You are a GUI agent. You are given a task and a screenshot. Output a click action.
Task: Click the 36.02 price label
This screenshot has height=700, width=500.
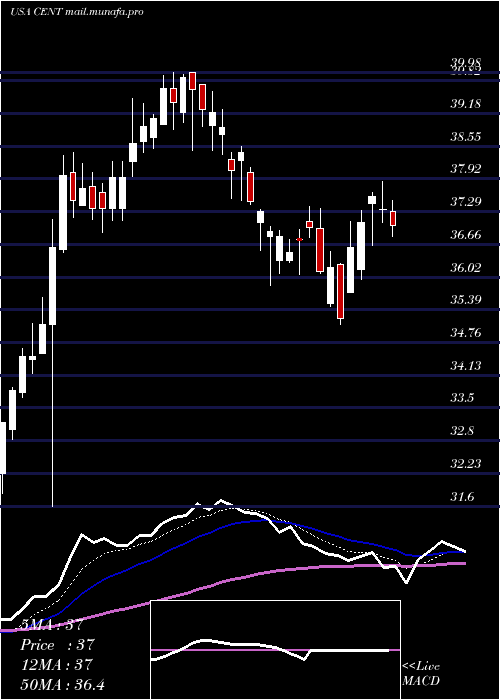click(465, 267)
